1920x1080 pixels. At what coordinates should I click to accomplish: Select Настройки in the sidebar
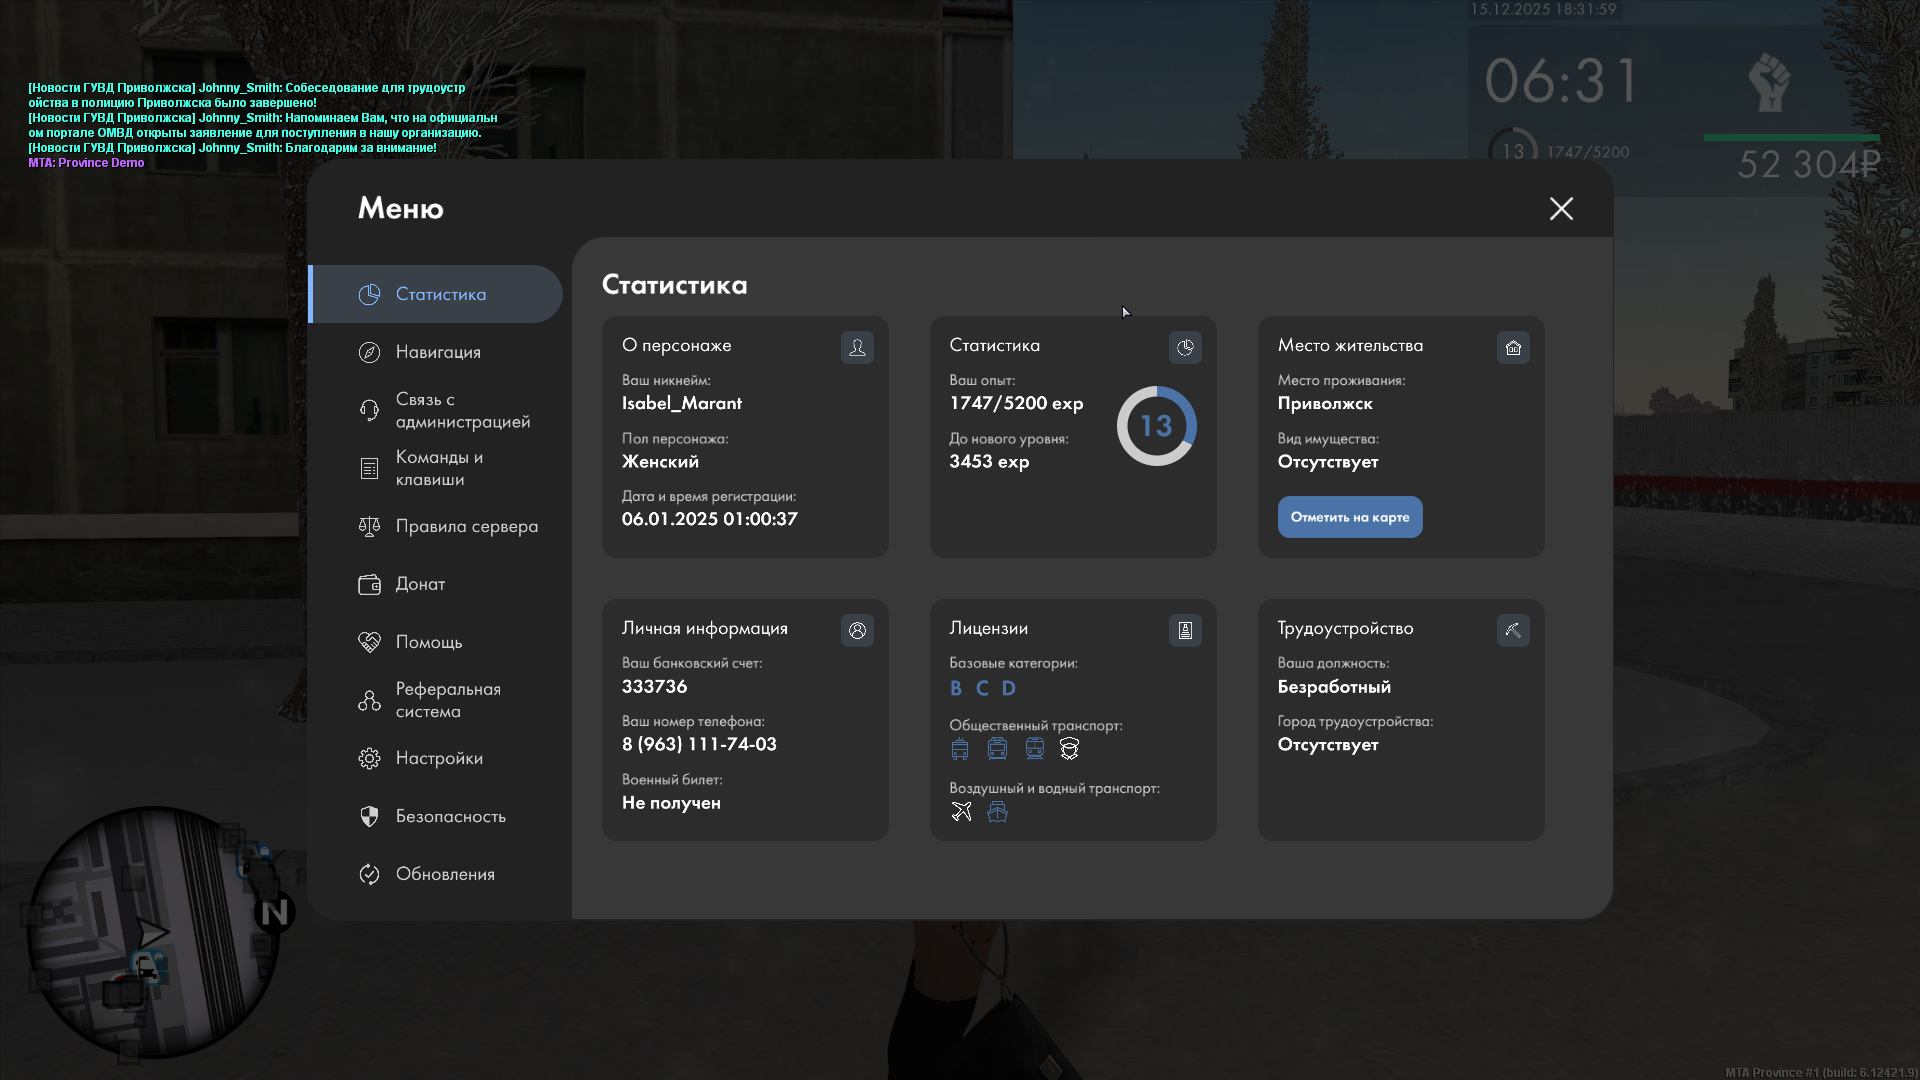(438, 758)
